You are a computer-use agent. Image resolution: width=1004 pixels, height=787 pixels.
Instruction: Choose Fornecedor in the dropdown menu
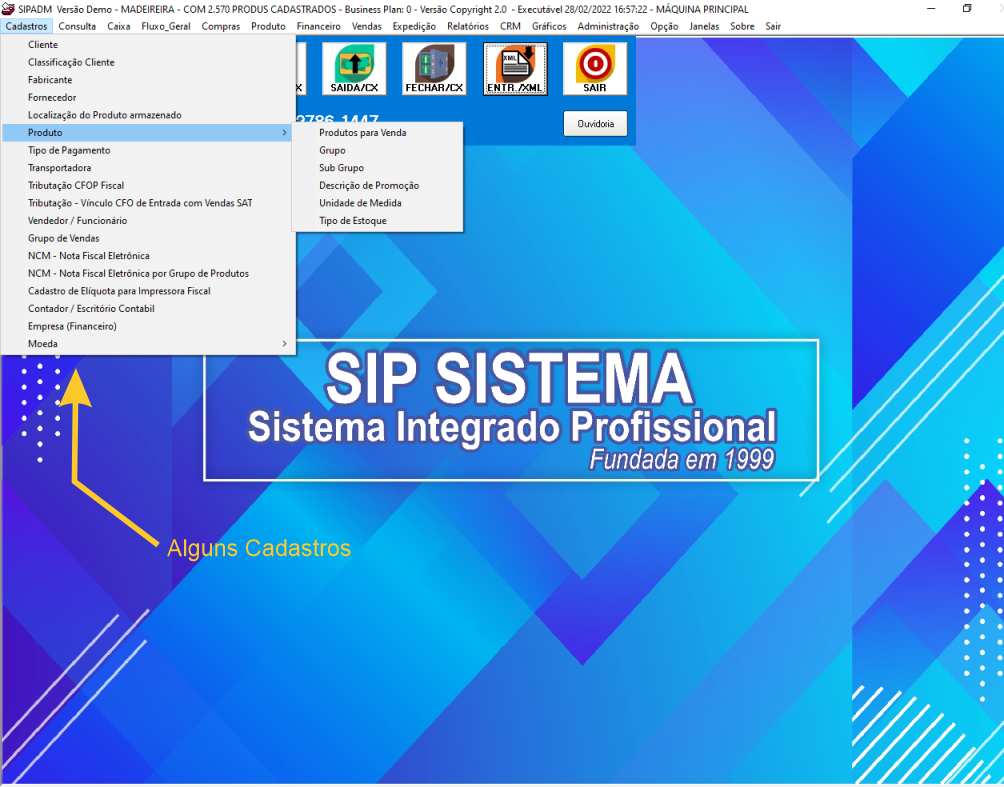(148, 97)
